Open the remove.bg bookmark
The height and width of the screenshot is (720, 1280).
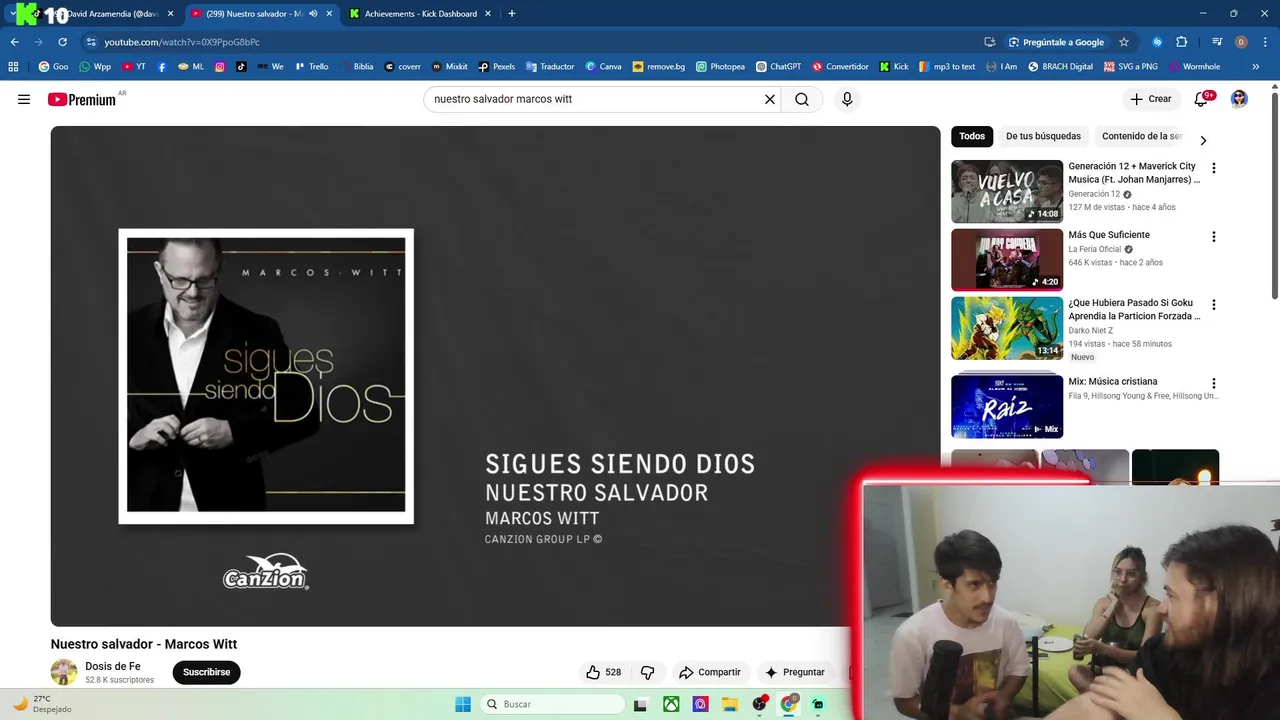tap(658, 67)
